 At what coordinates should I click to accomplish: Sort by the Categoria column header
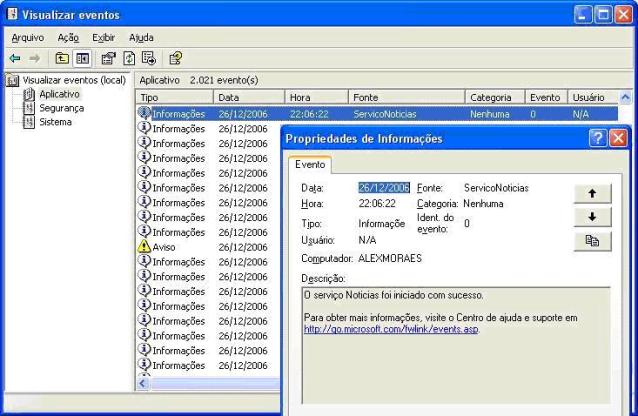(495, 98)
